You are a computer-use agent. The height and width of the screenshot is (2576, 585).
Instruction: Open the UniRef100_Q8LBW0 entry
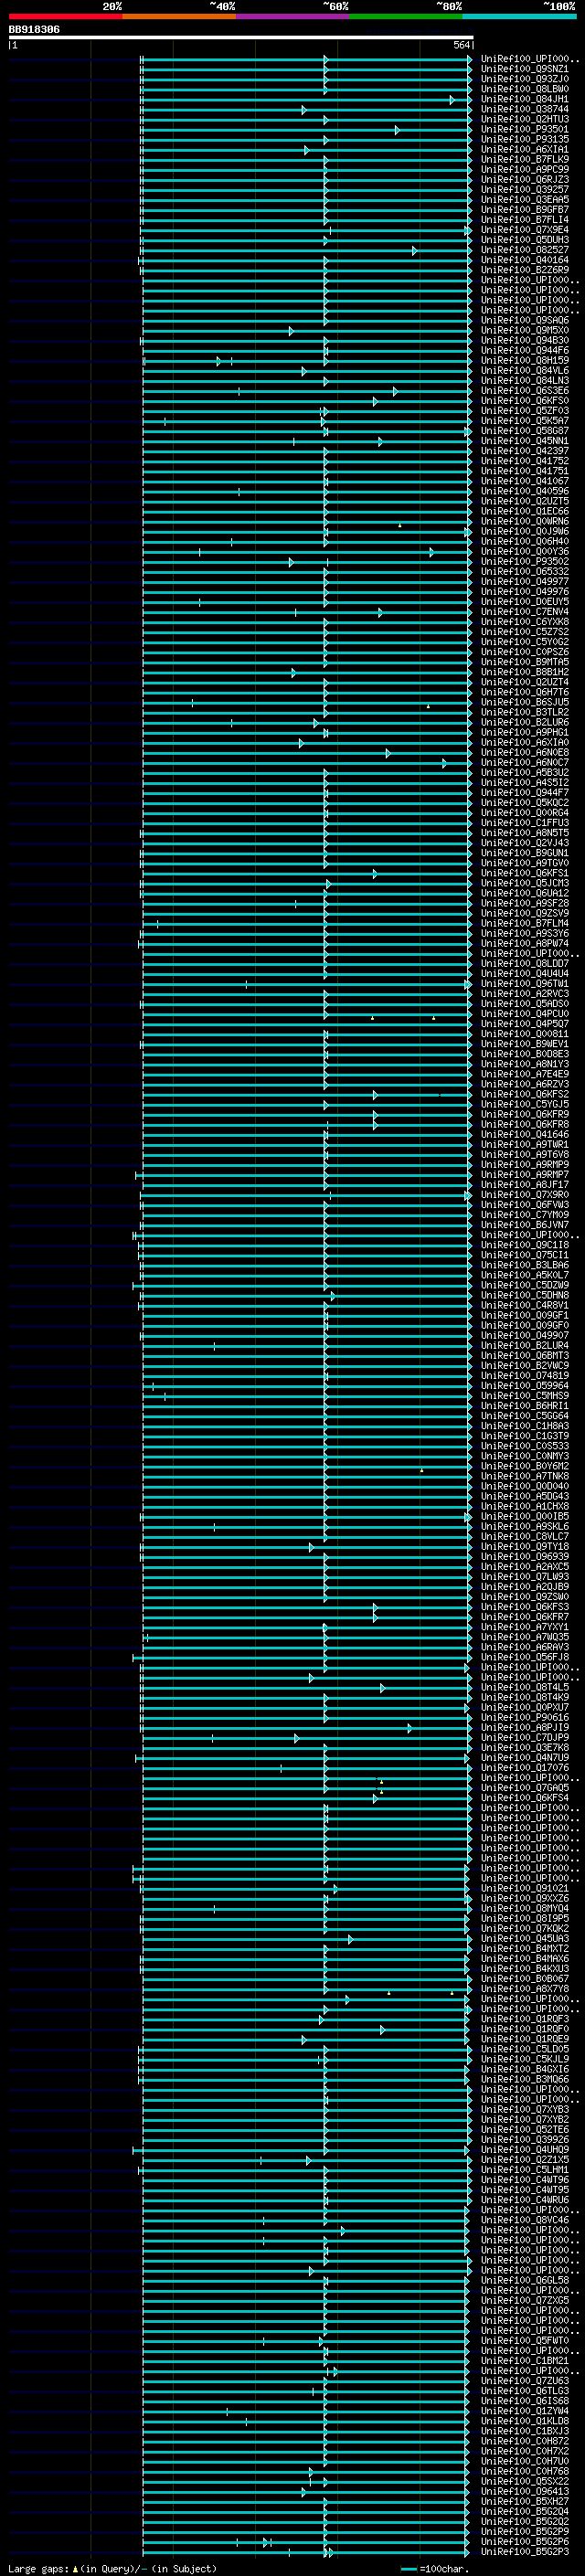[525, 89]
